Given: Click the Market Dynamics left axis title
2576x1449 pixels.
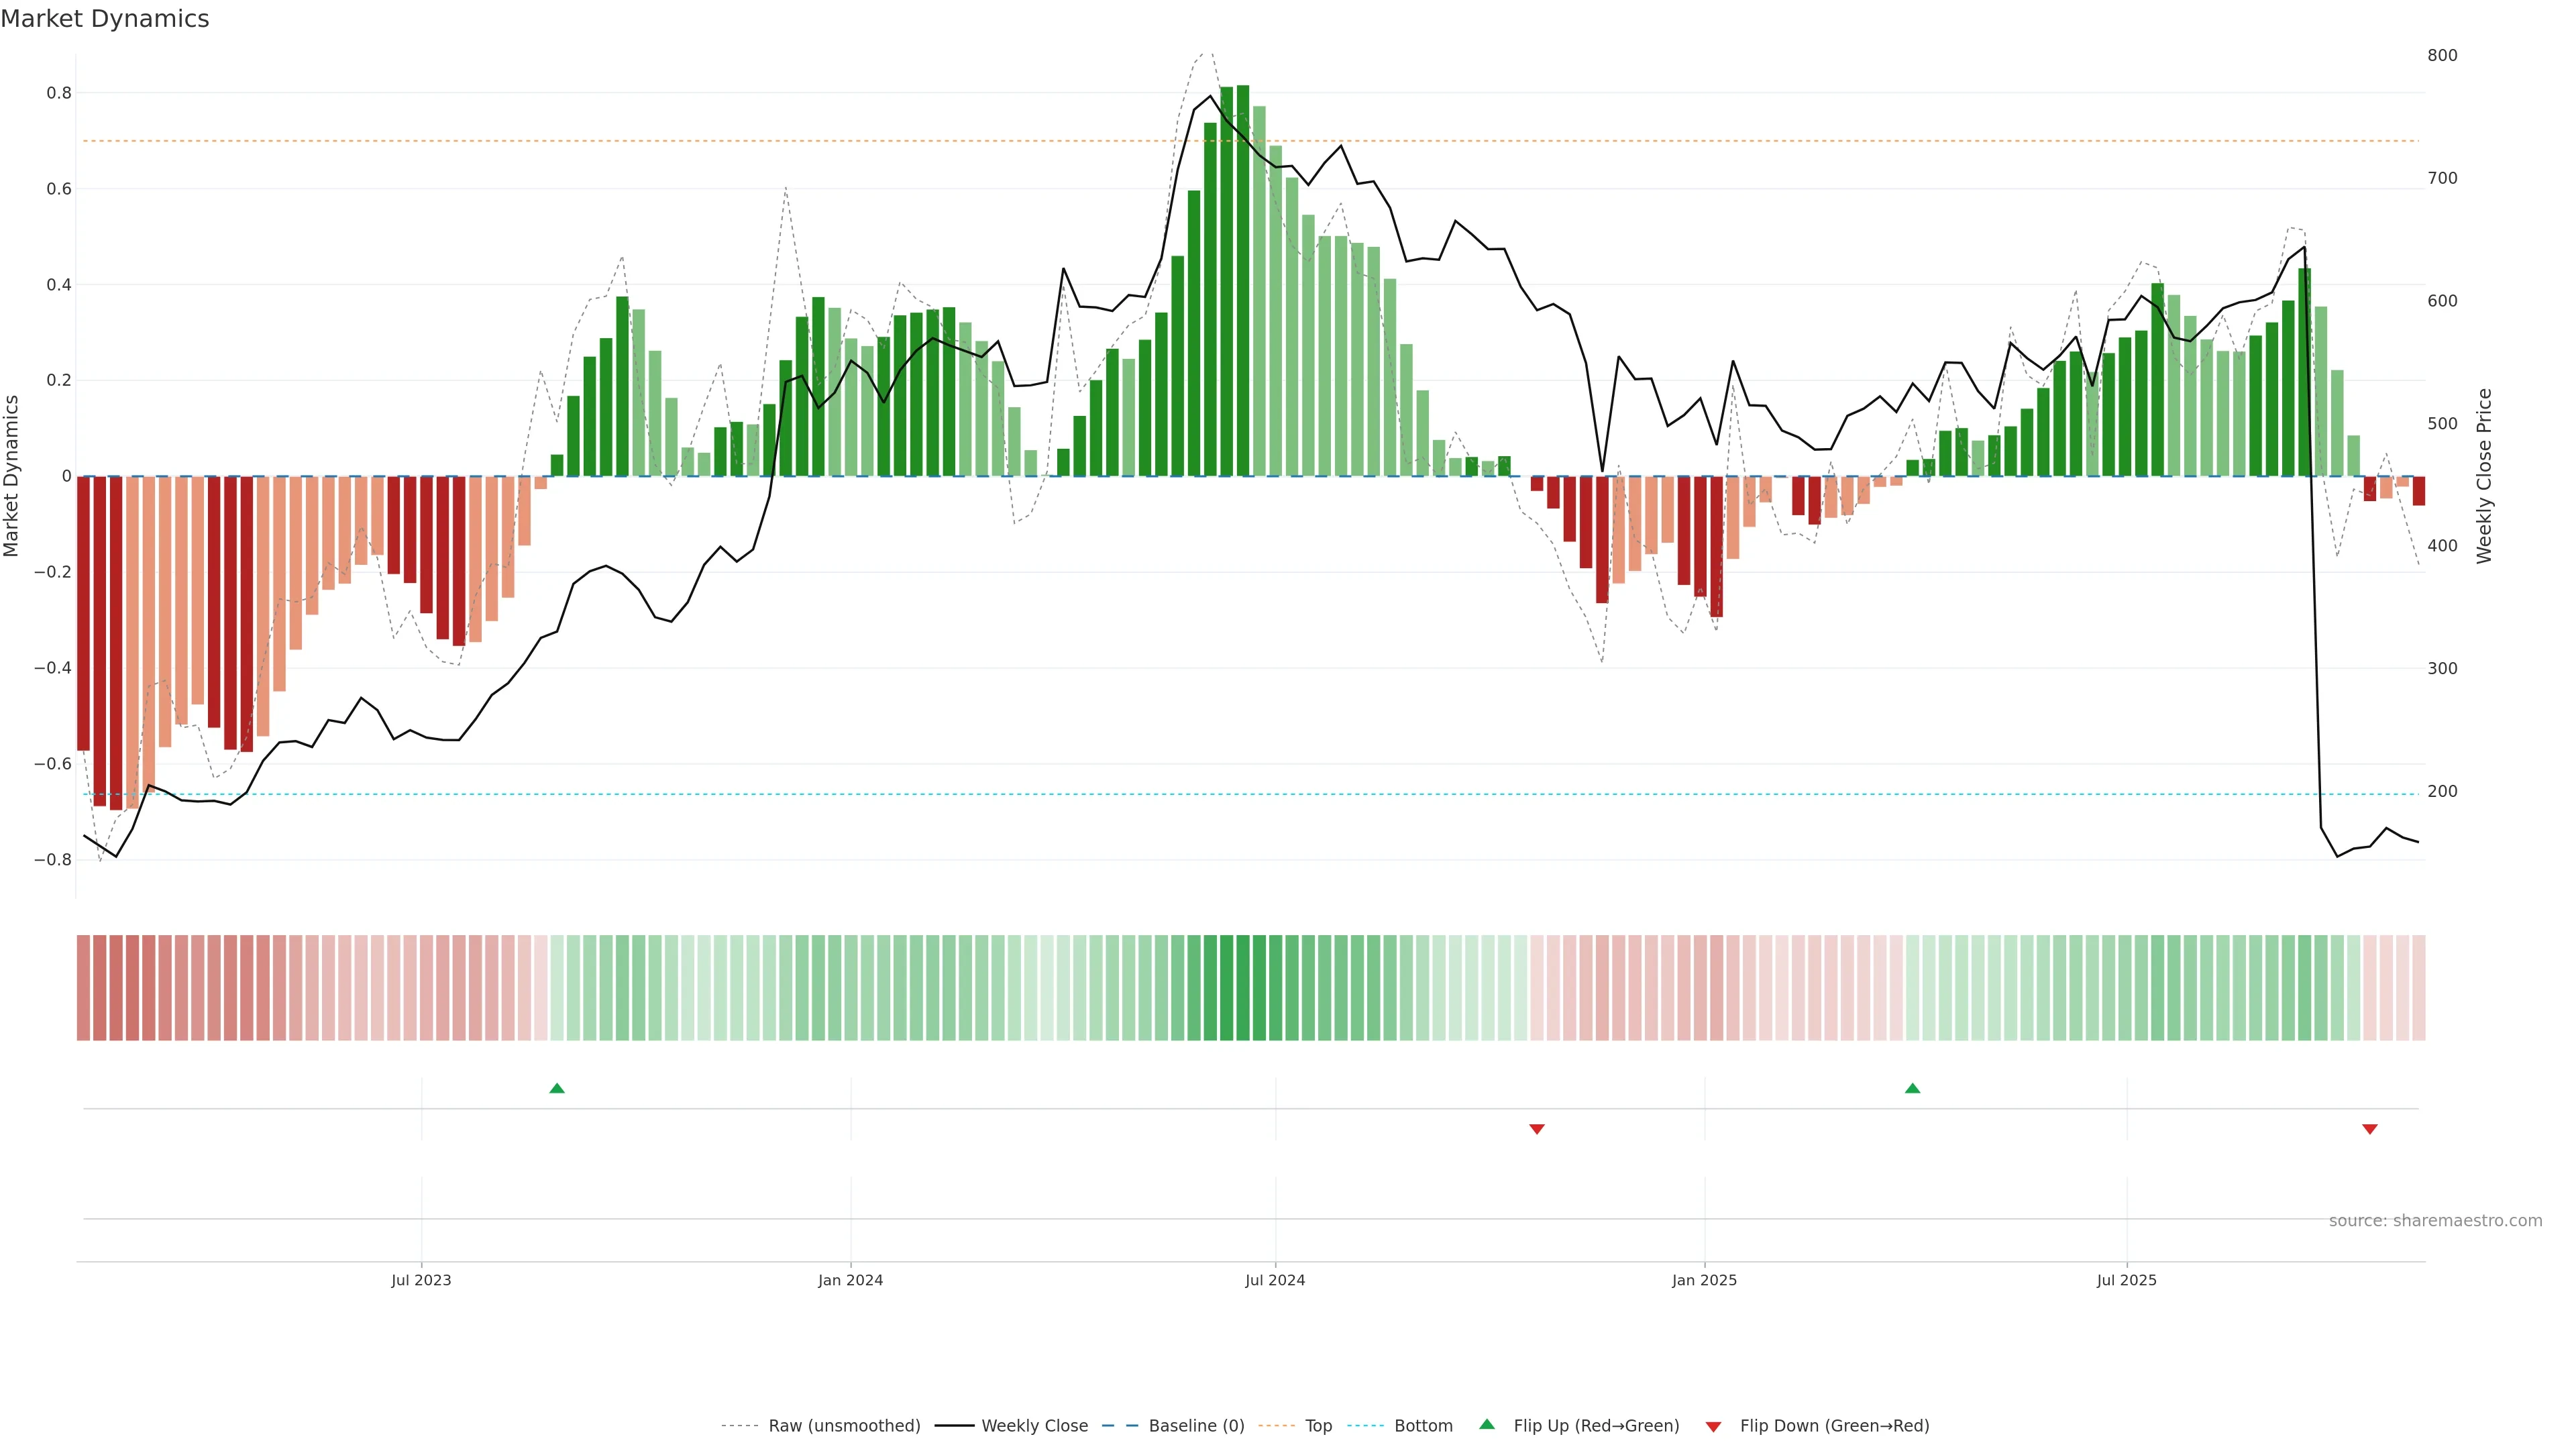Looking at the screenshot, I should [x=12, y=476].
